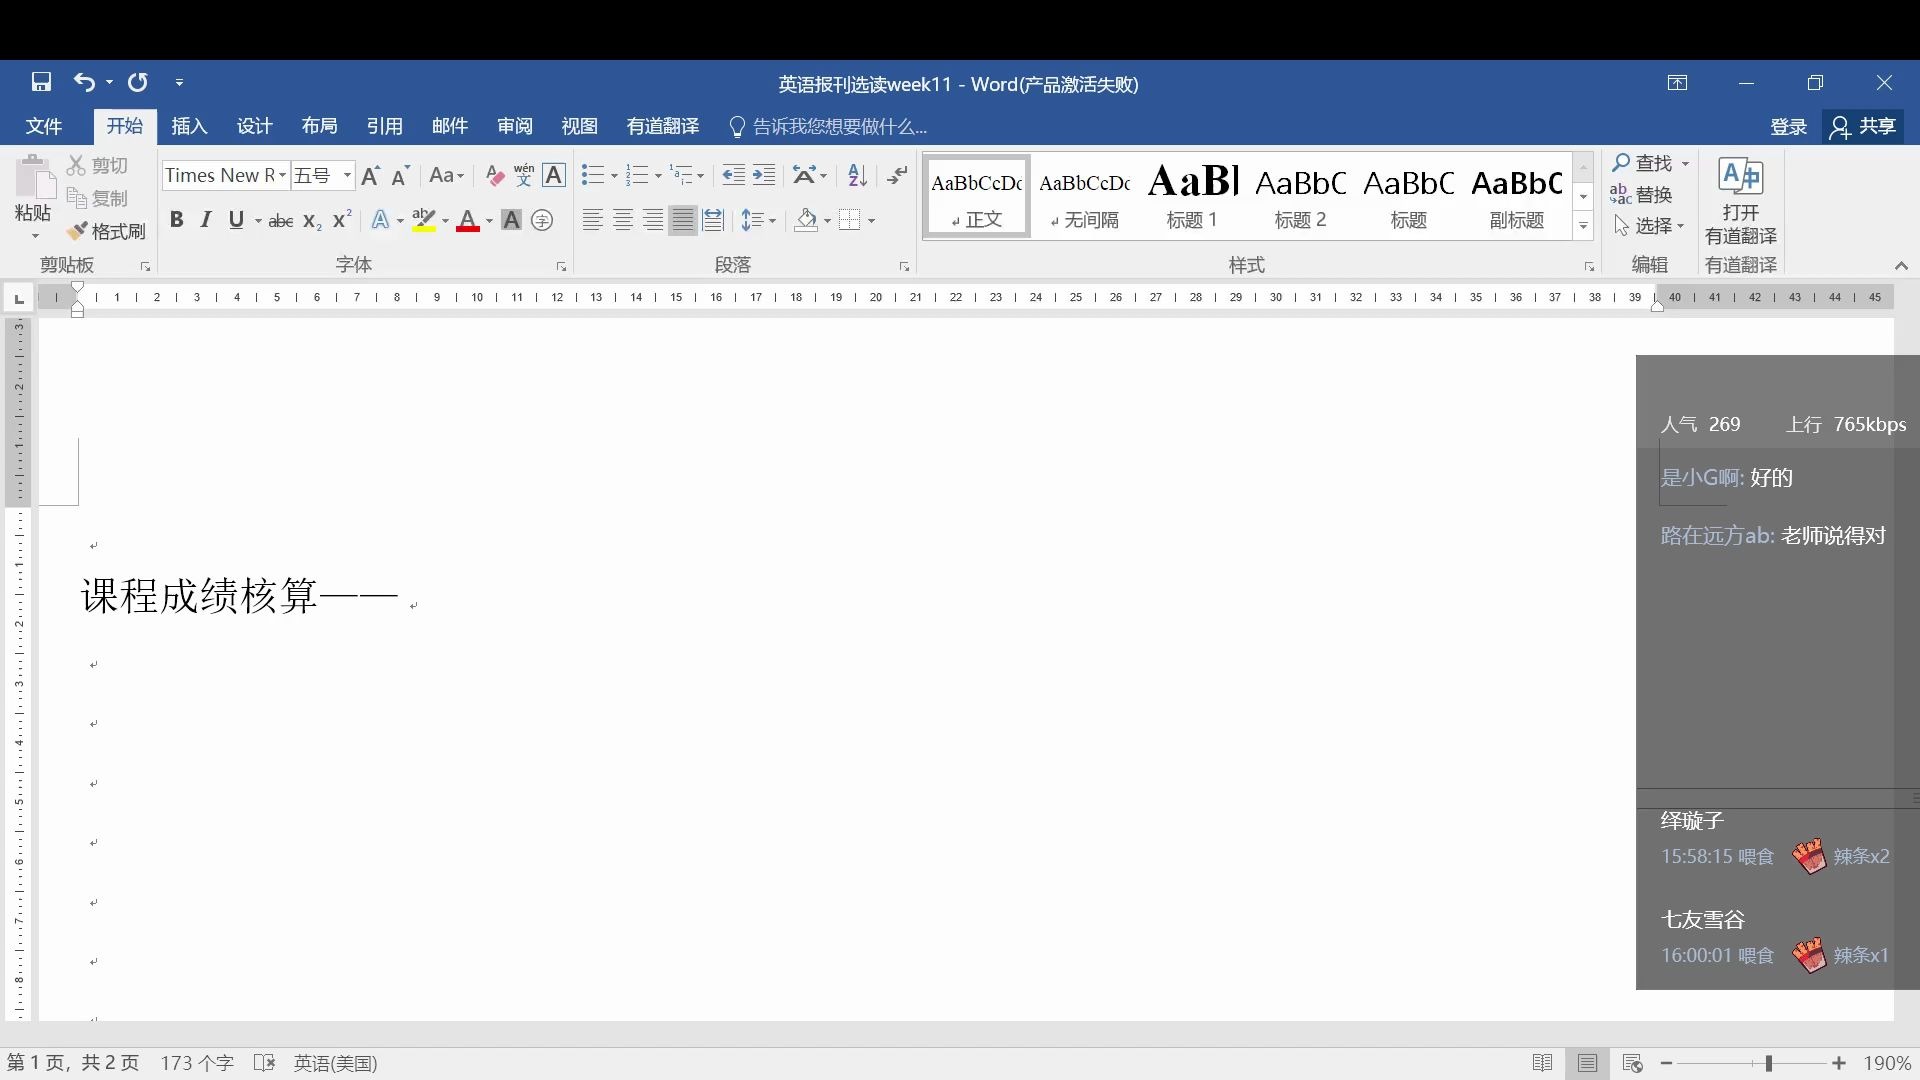The width and height of the screenshot is (1920, 1080).
Task: Open 查找 find in editing group
Action: (x=1642, y=163)
